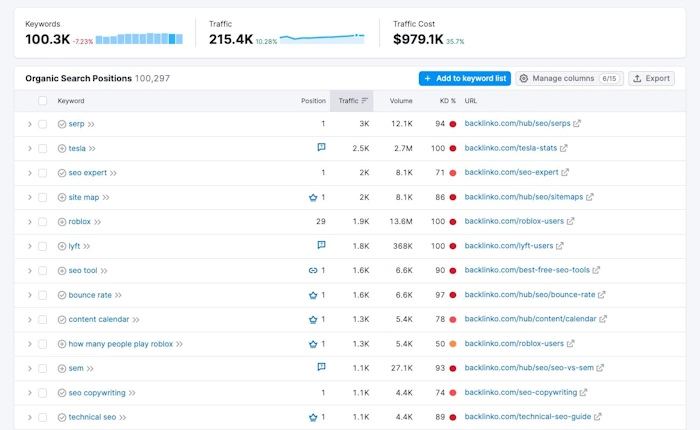Click the double-arrow icon next to serp
This screenshot has width=700, height=430.
click(x=91, y=124)
